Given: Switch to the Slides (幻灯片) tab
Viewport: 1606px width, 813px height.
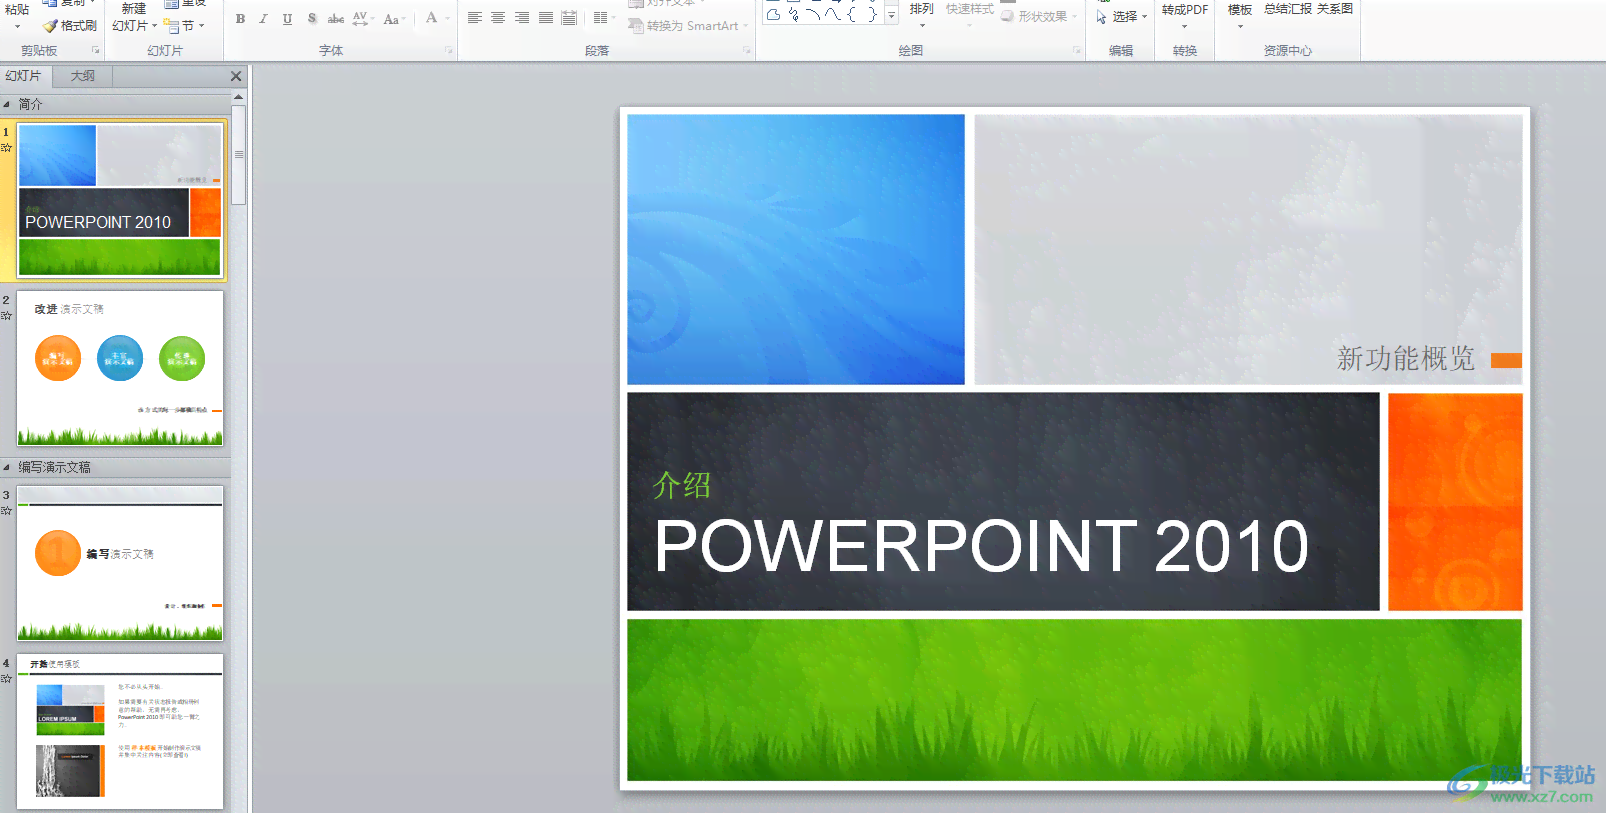Looking at the screenshot, I should (24, 76).
